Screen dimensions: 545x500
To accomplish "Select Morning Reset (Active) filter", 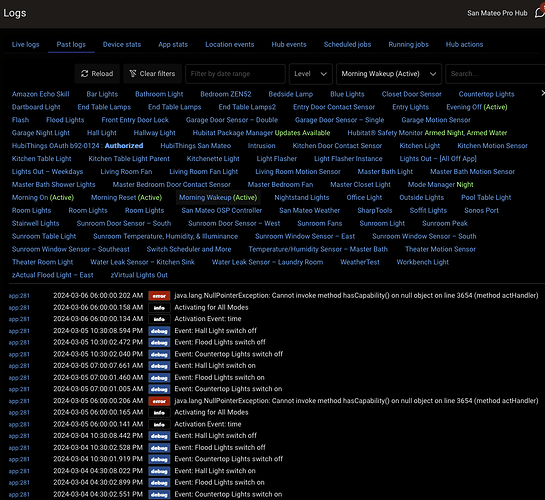I will [x=126, y=197].
